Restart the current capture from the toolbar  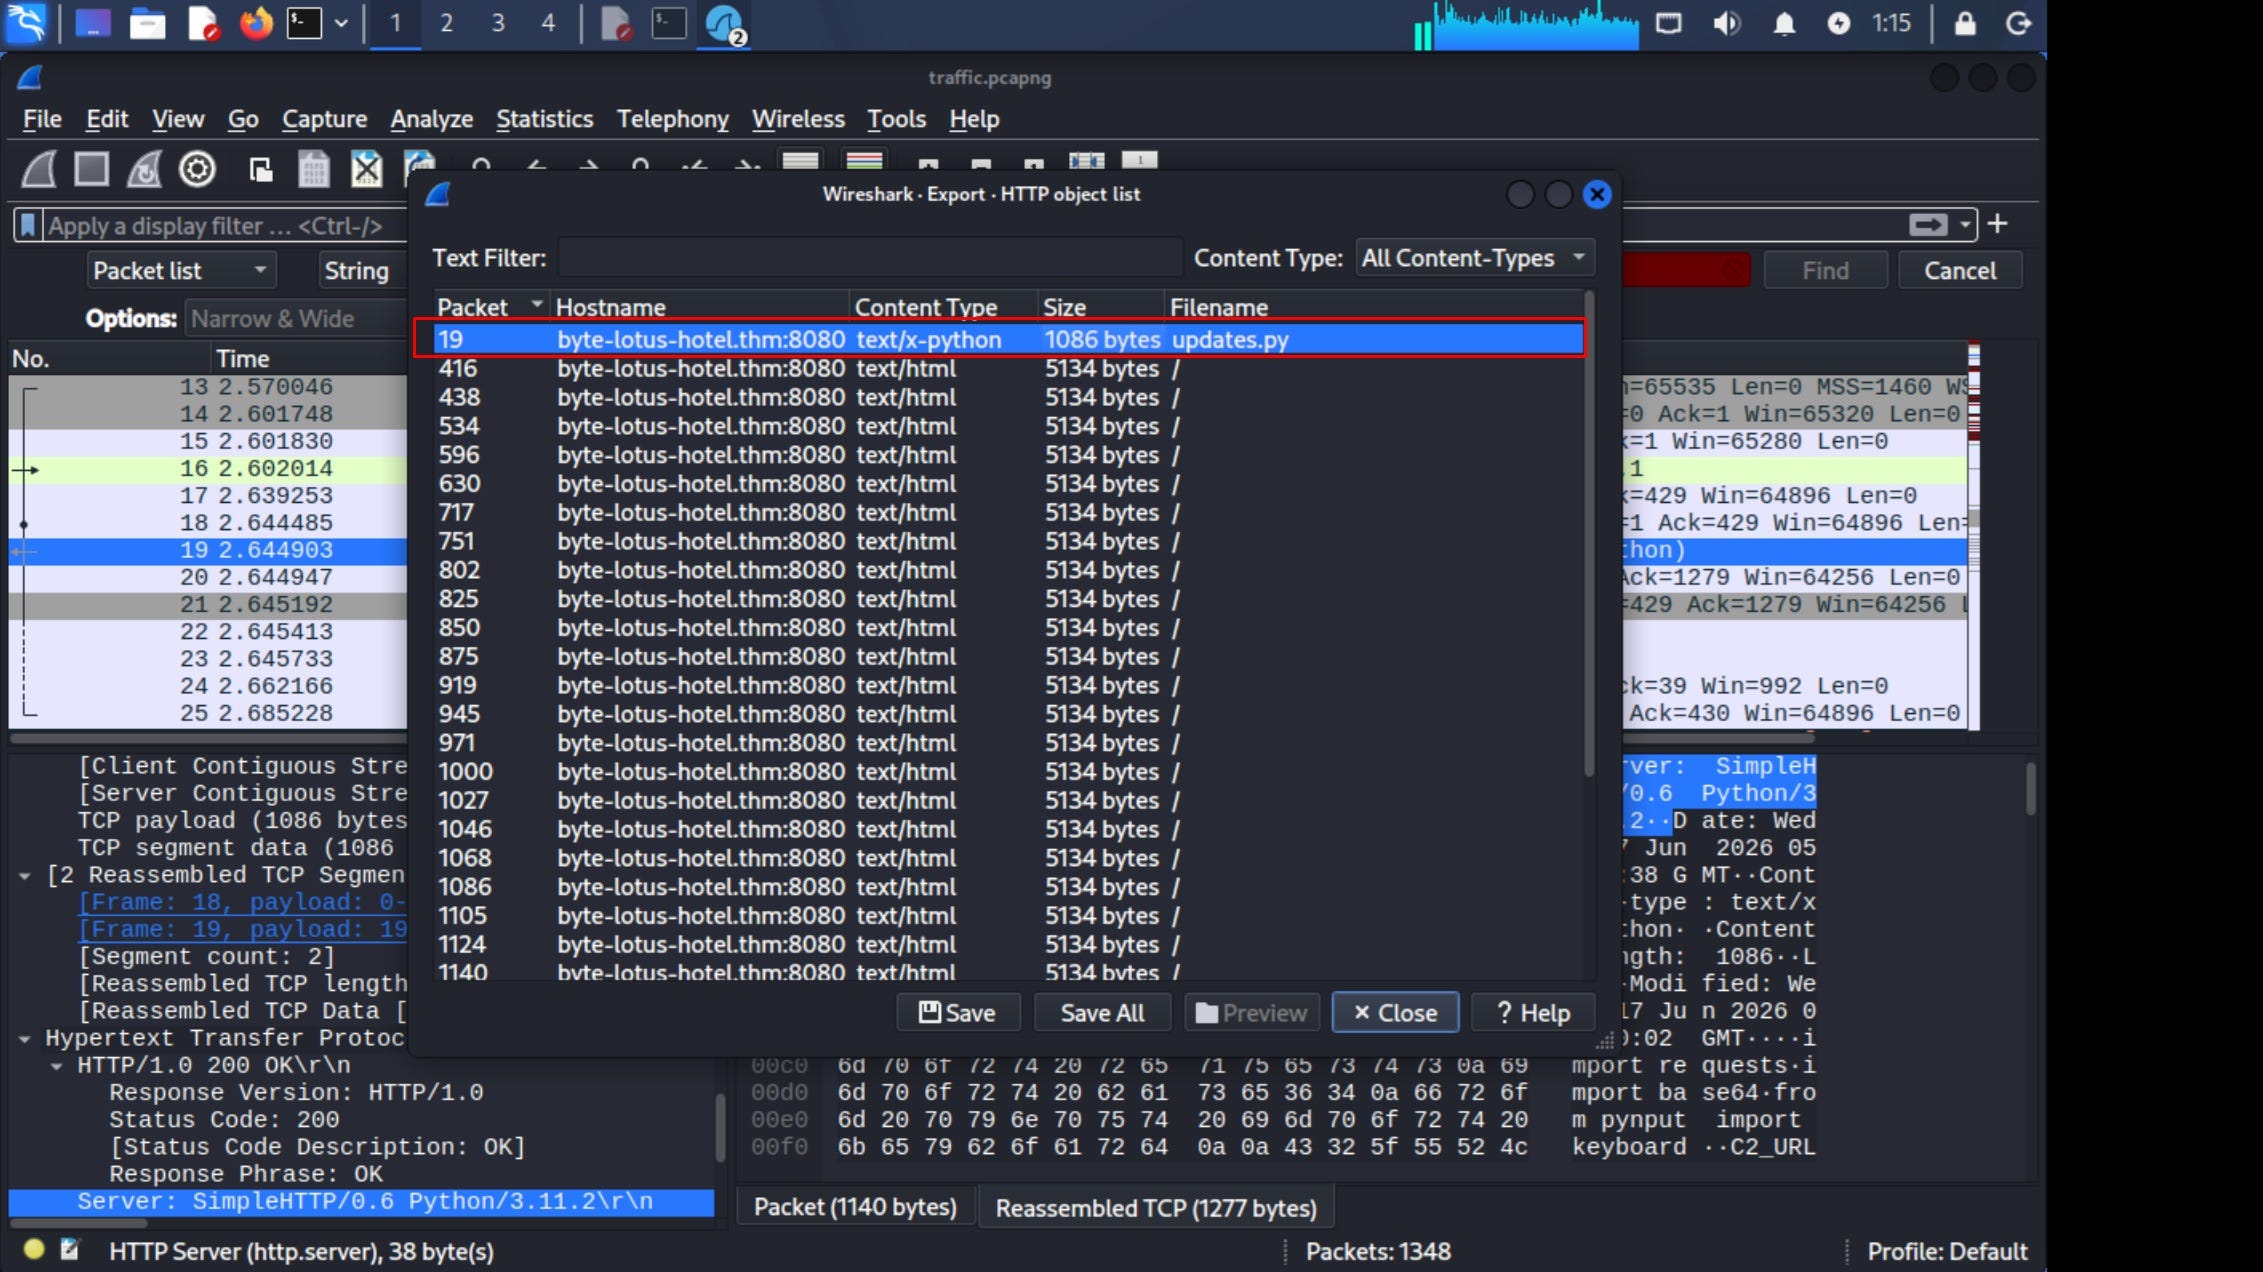pos(144,169)
